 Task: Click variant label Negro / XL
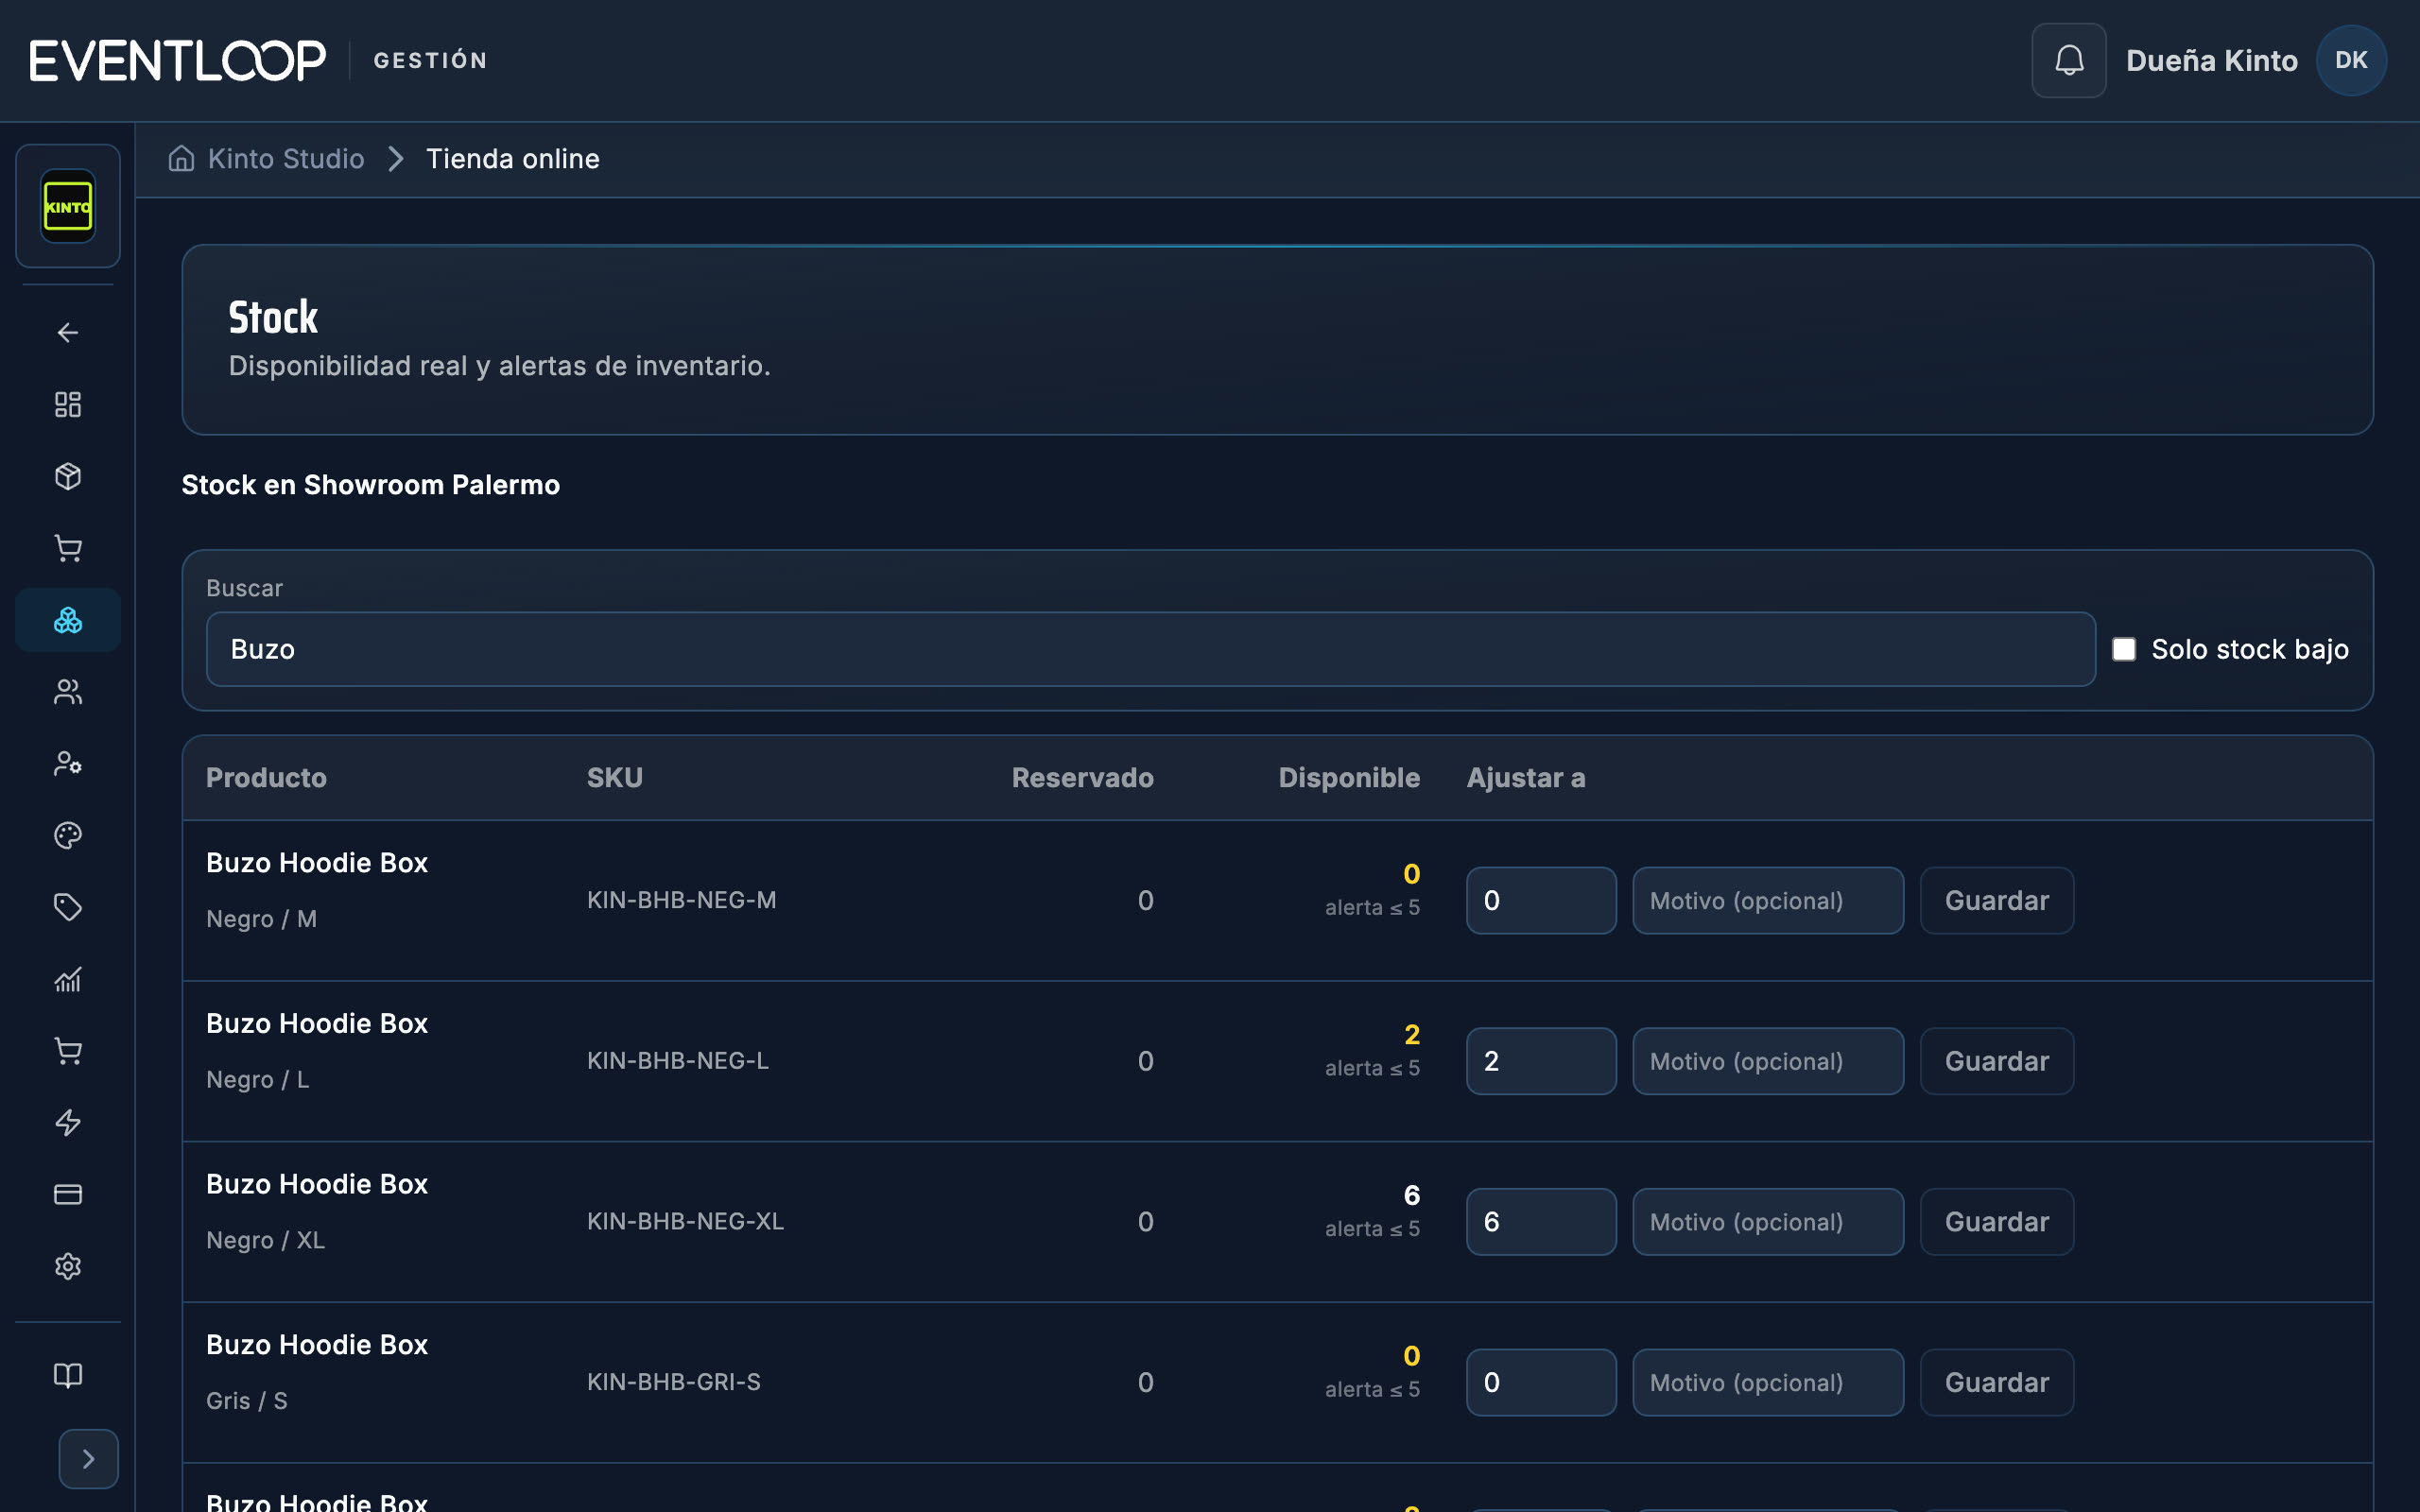pyautogui.click(x=265, y=1240)
